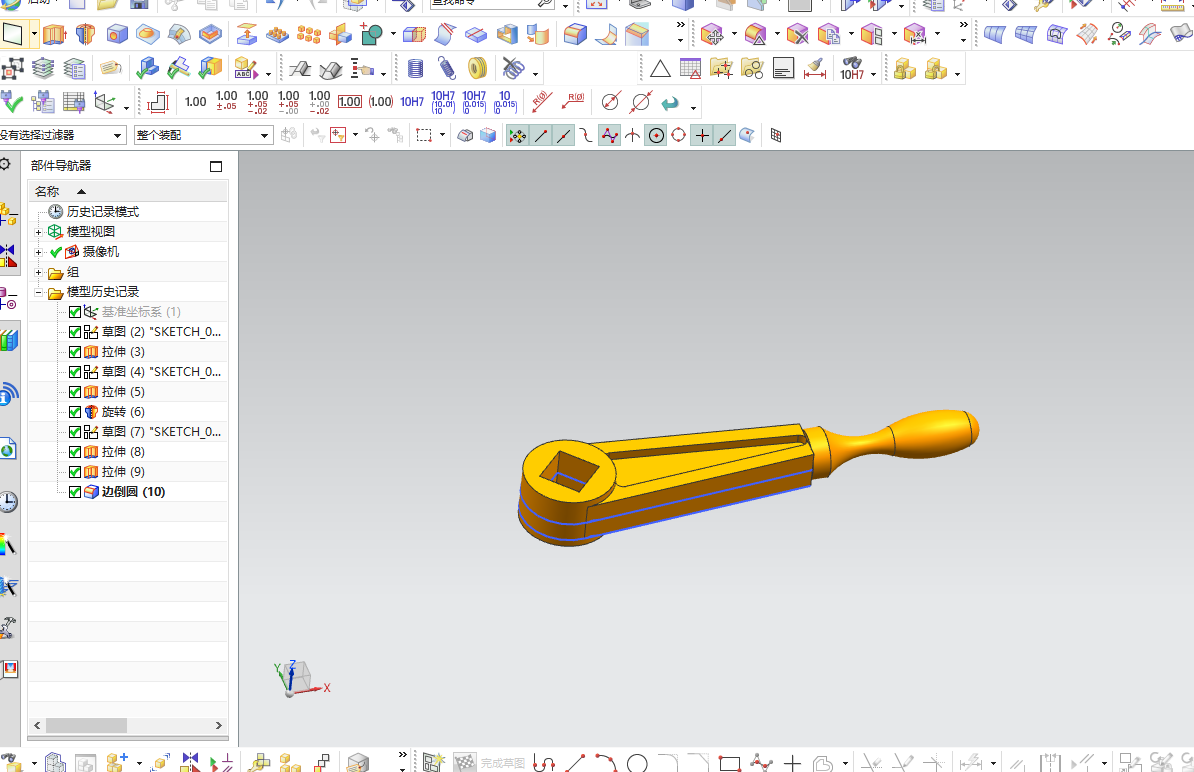Select the 10H7 fit tolerance icon
The height and width of the screenshot is (772, 1194).
412,102
